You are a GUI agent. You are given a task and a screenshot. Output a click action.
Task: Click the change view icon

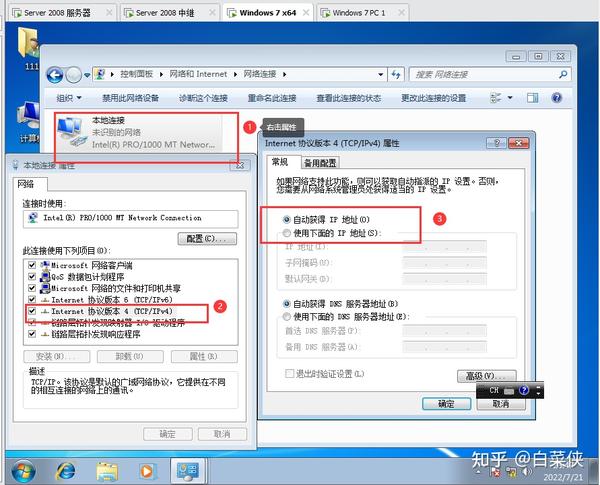496,98
